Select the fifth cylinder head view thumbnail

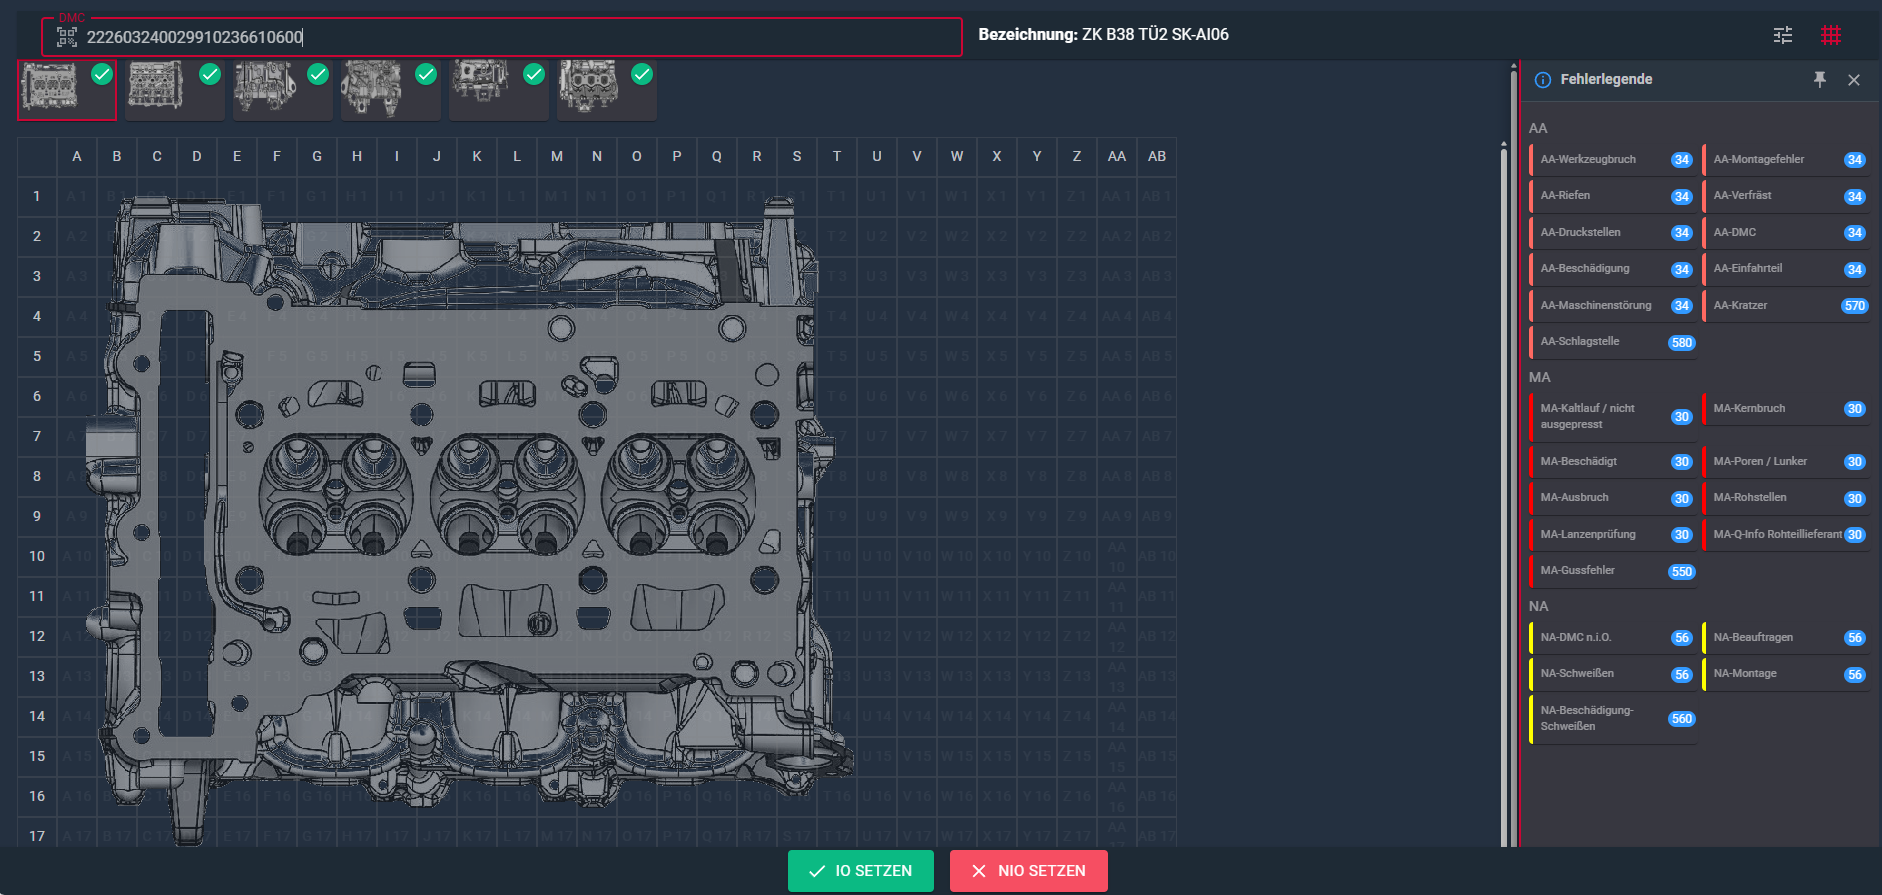click(499, 90)
